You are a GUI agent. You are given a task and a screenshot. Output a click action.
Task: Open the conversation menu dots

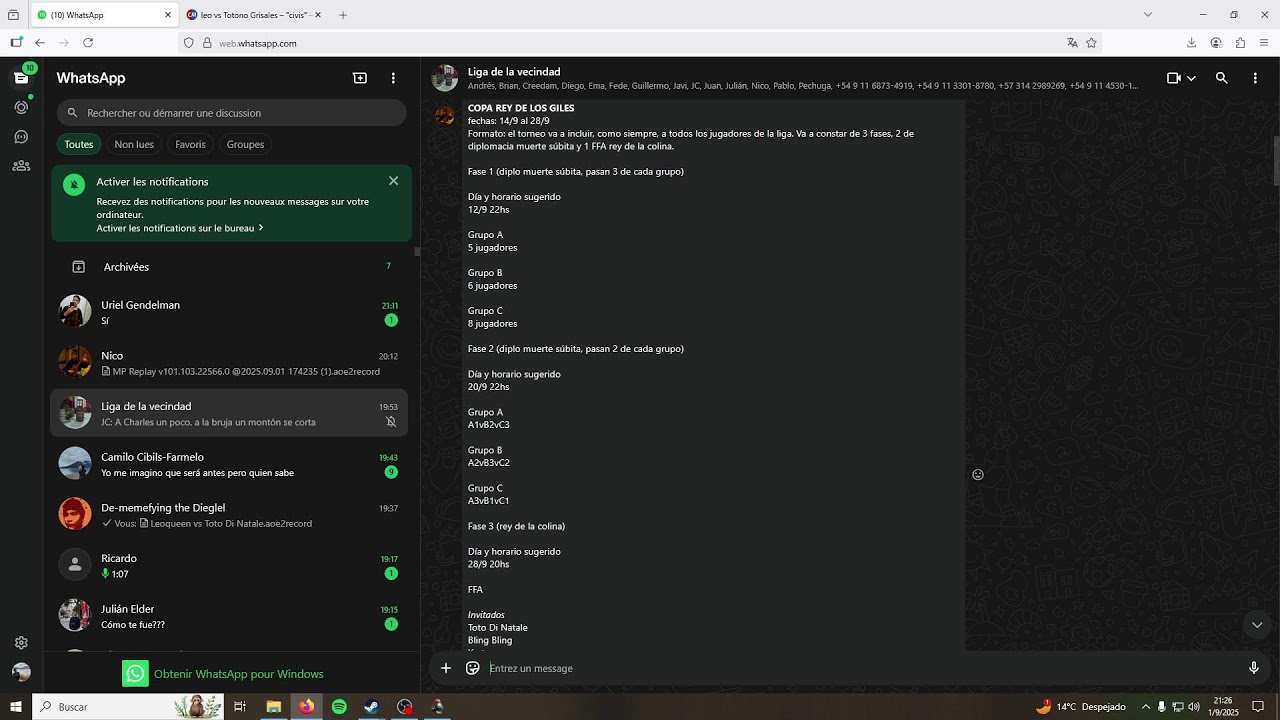click(1255, 78)
